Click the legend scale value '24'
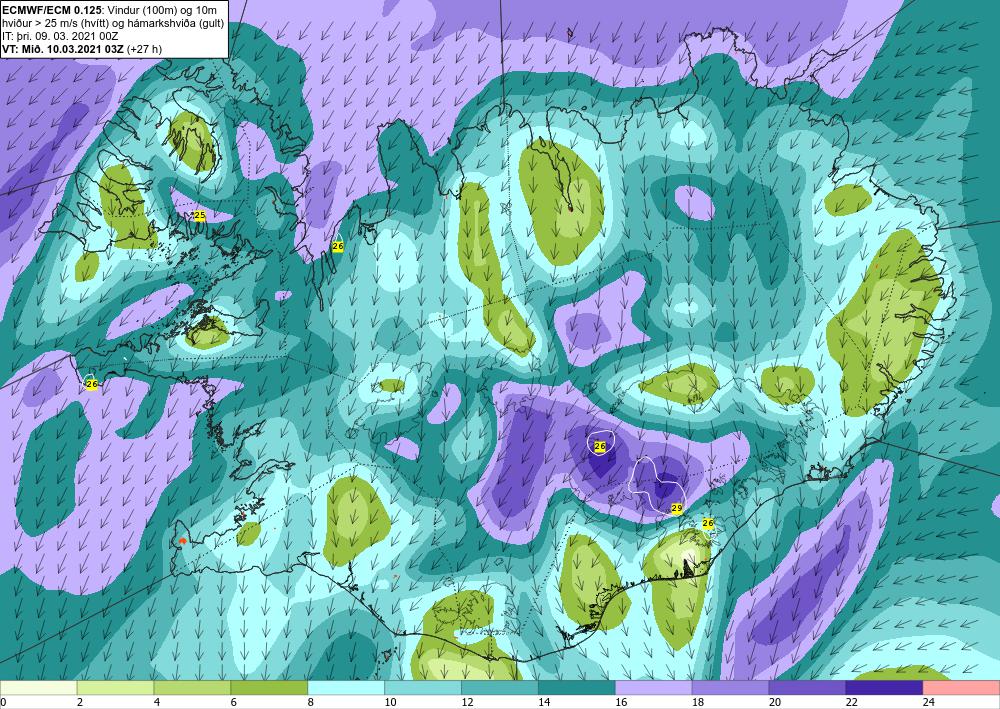 click(928, 702)
